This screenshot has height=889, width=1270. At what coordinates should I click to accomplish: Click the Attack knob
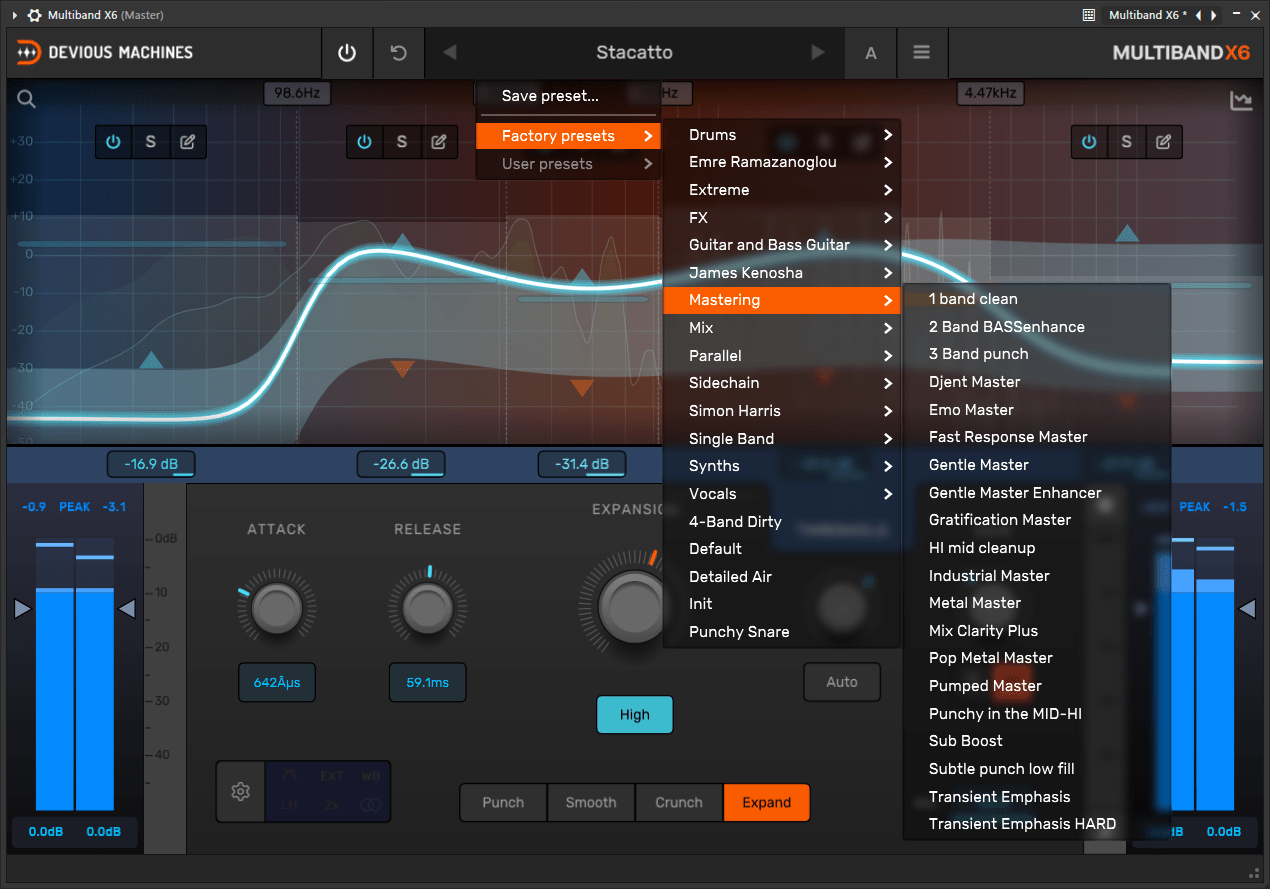pyautogui.click(x=276, y=608)
